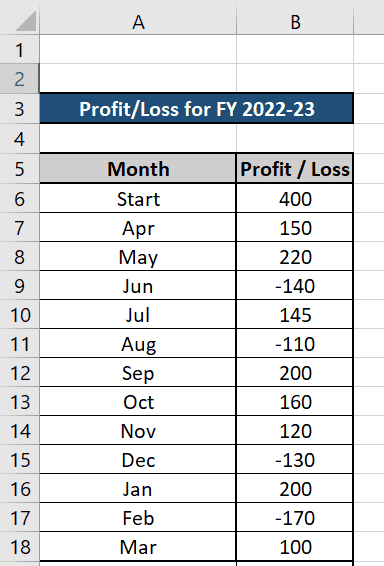Select row 3 header
384x566 pixels.
point(19,108)
